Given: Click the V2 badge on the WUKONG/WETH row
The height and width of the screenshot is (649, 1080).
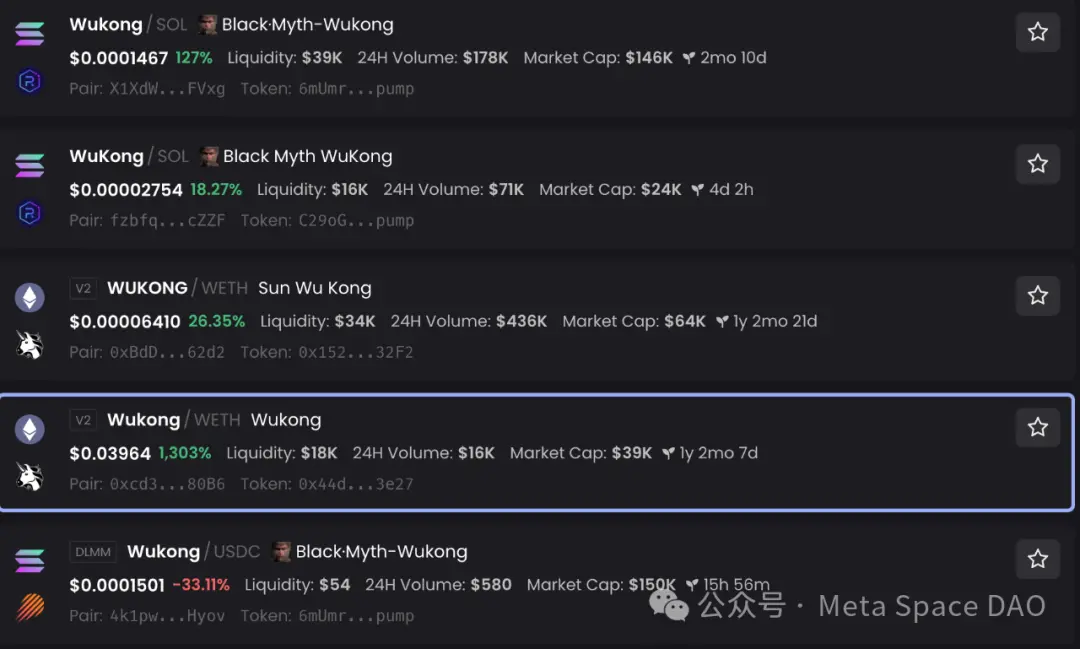Looking at the screenshot, I should 83,287.
